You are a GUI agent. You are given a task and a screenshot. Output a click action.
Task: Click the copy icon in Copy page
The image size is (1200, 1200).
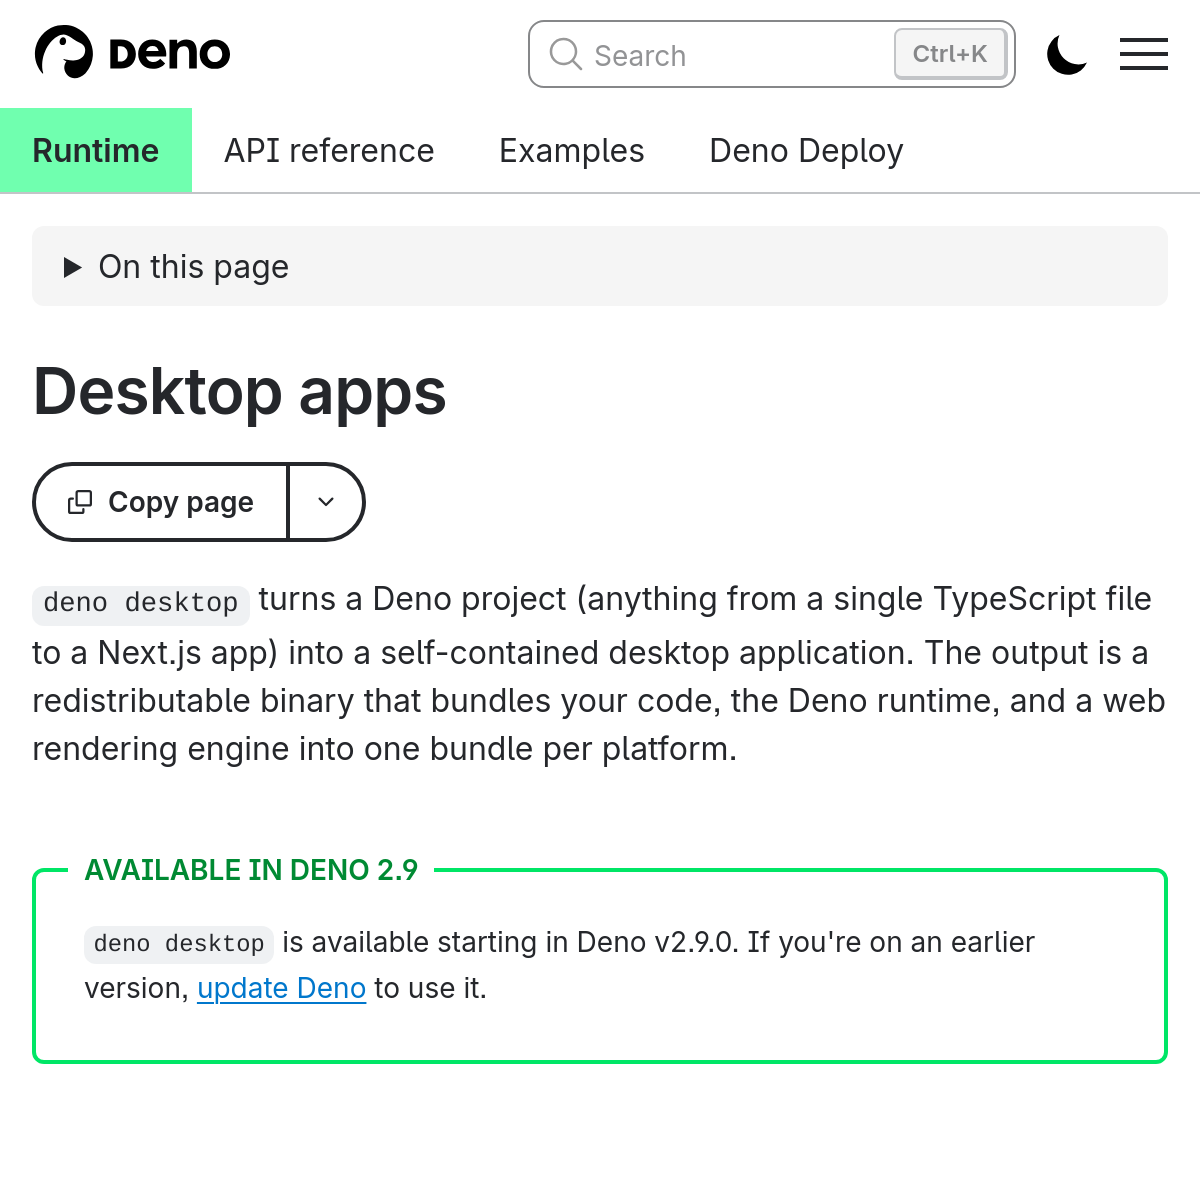tap(80, 502)
